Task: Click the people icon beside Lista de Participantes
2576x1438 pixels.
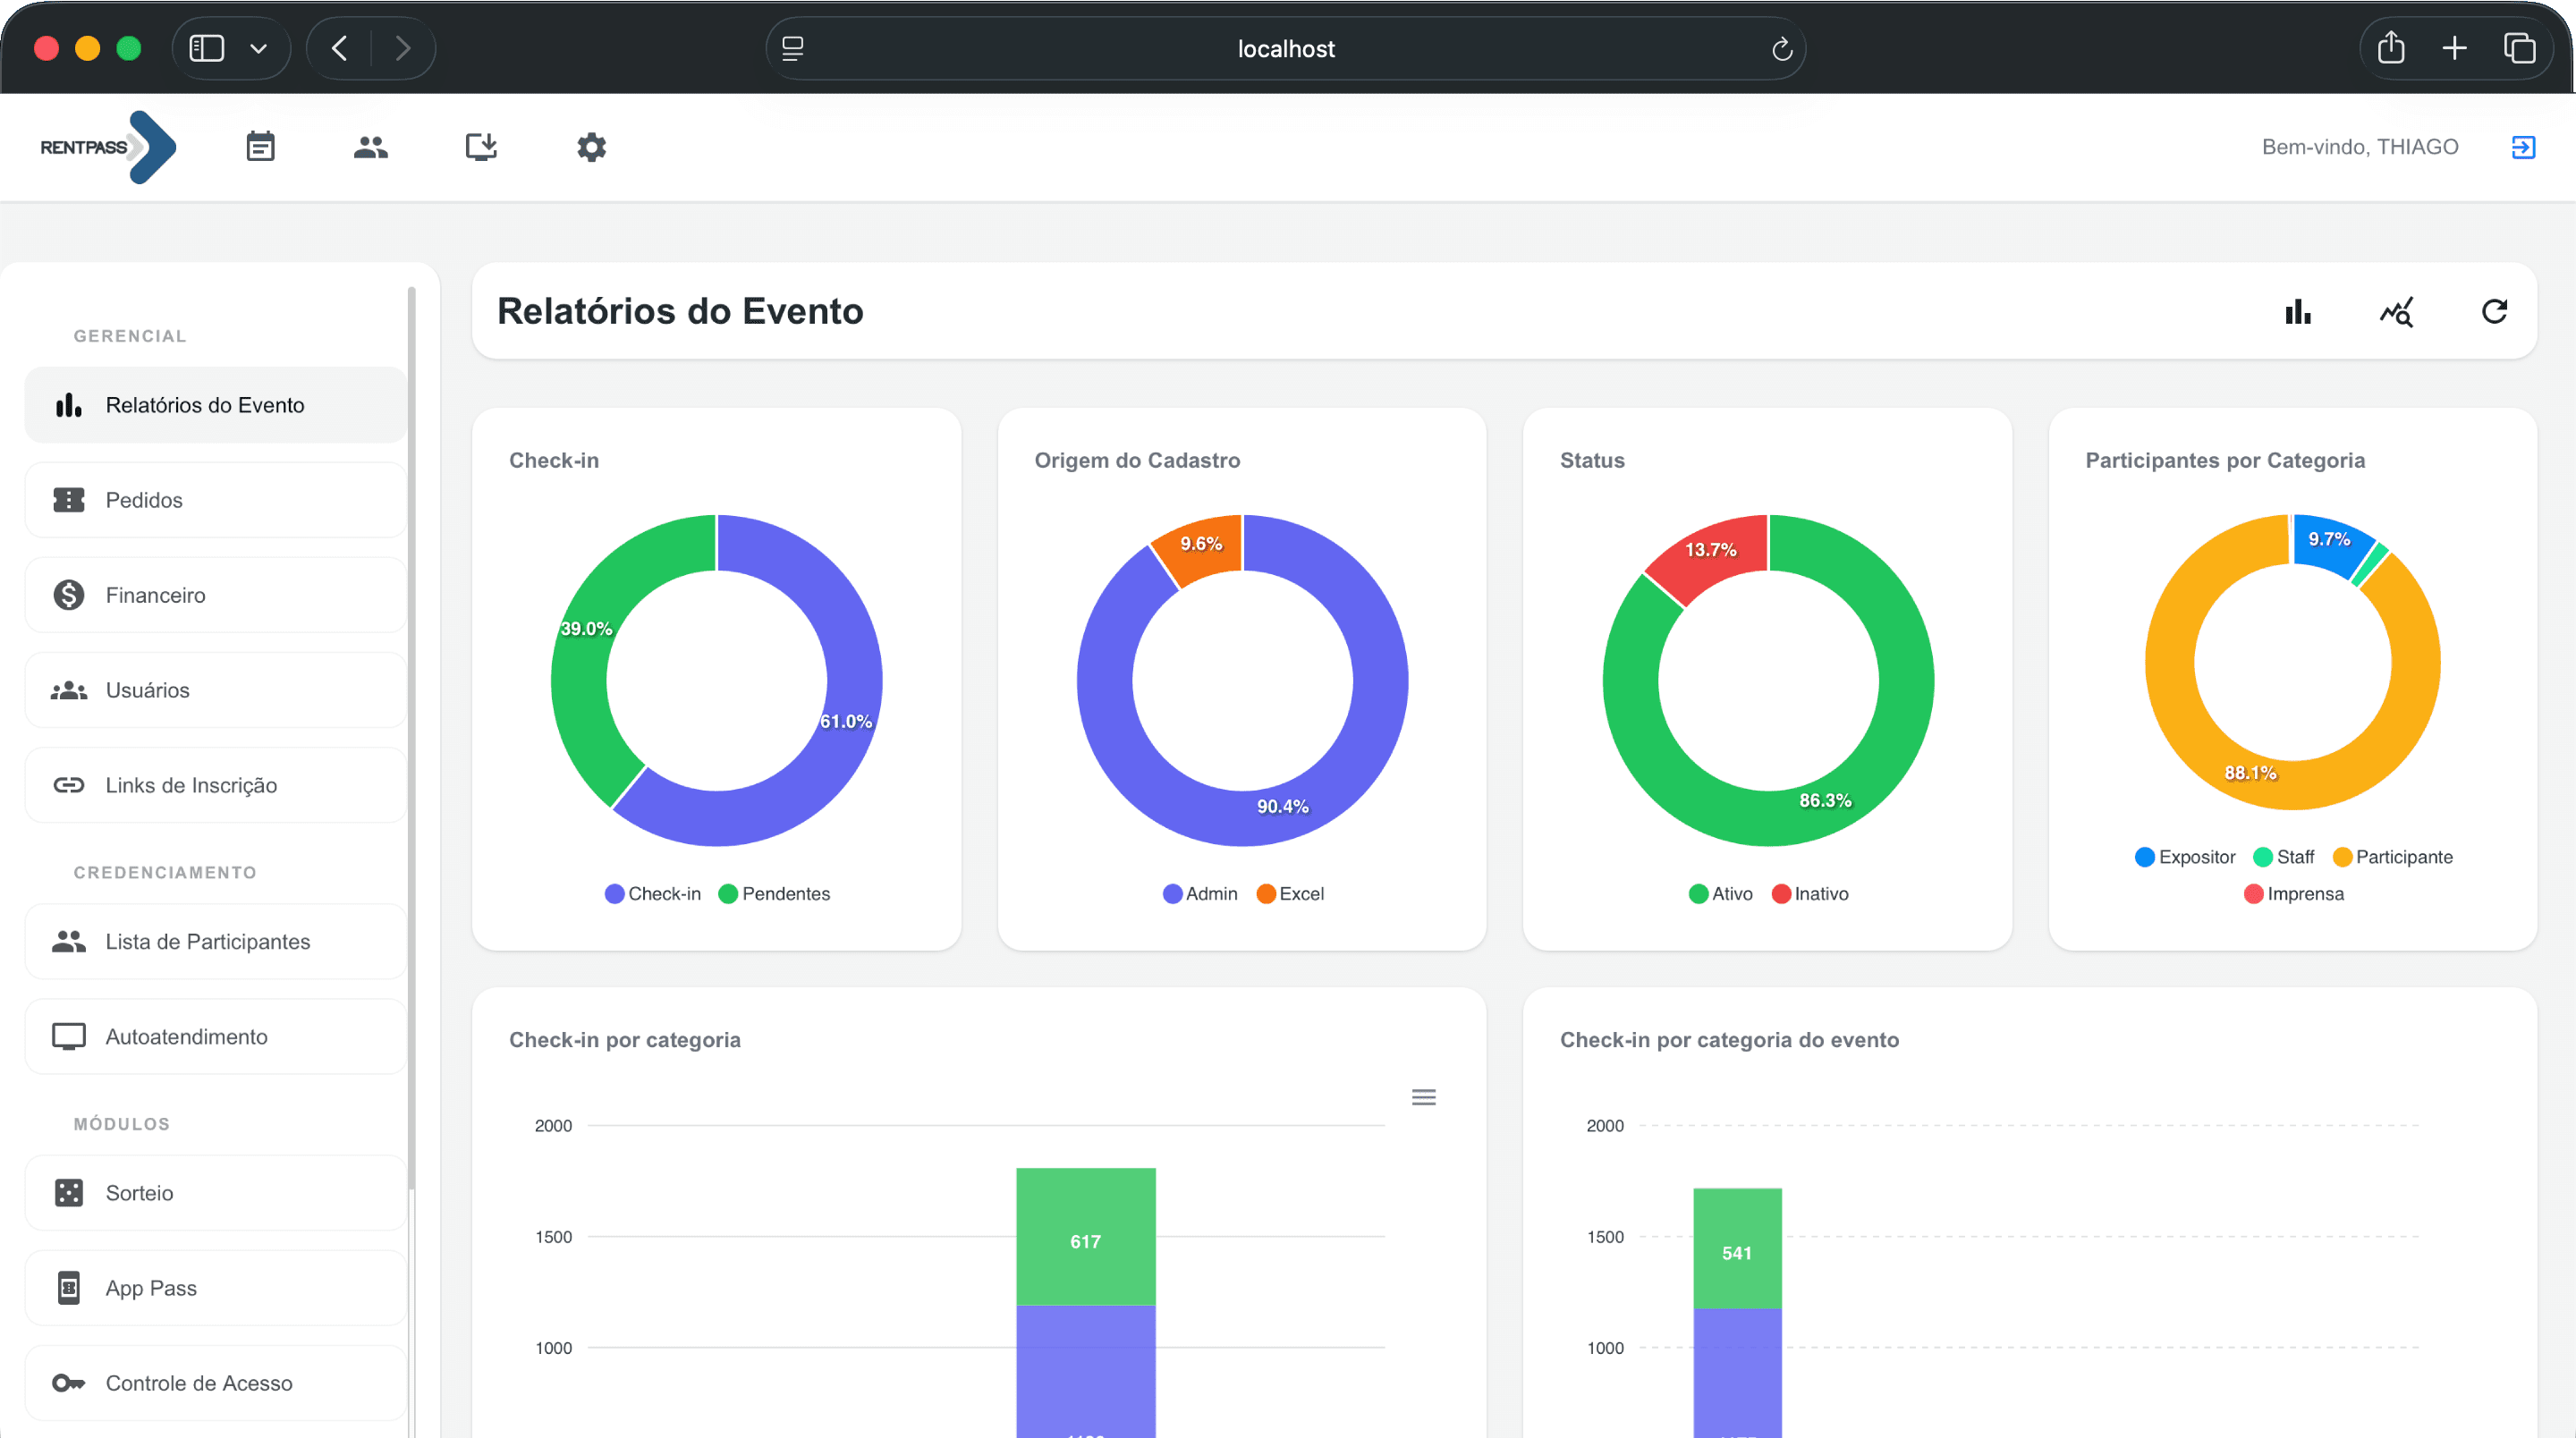Action: (69, 941)
